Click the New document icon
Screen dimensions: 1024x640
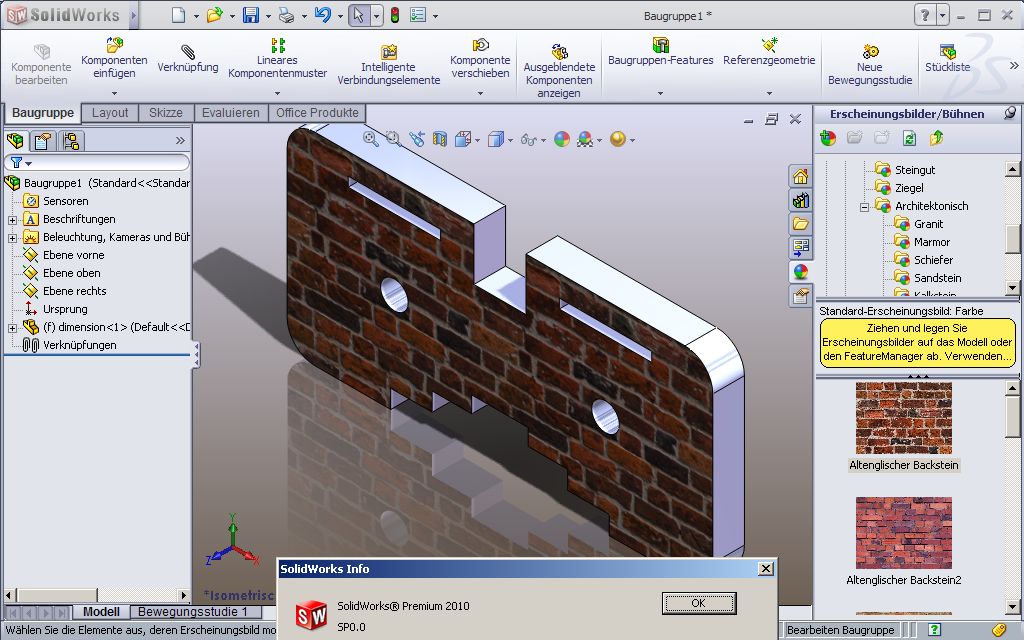tap(178, 15)
